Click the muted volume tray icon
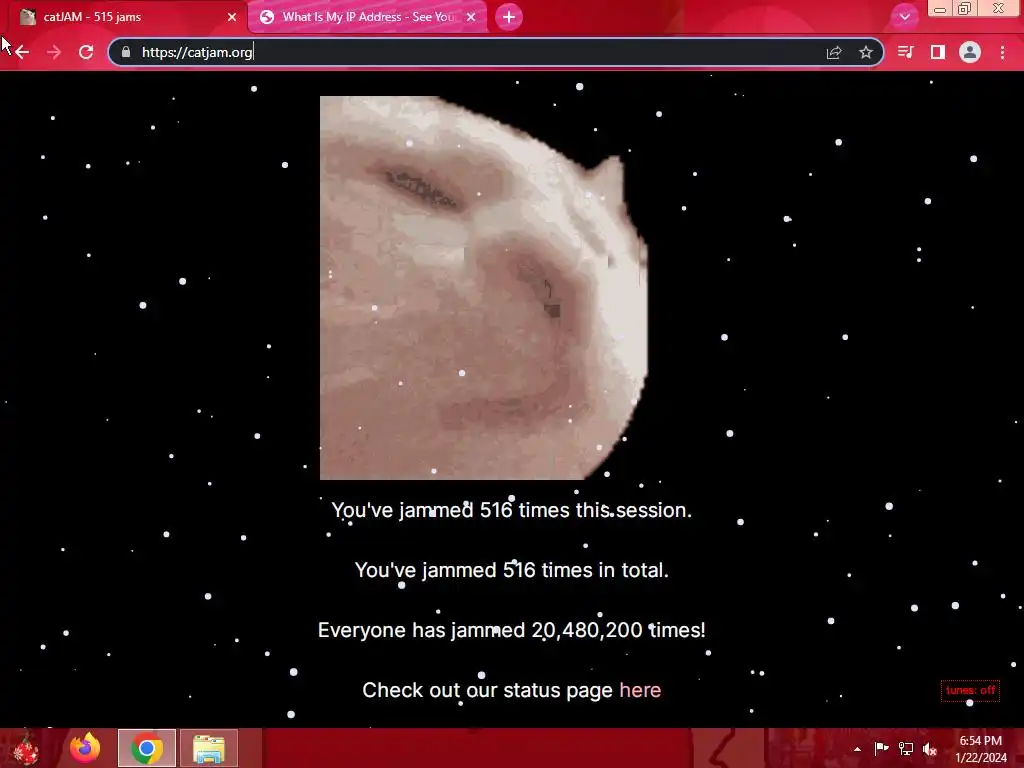Viewport: 1024px width, 768px height. coord(930,749)
